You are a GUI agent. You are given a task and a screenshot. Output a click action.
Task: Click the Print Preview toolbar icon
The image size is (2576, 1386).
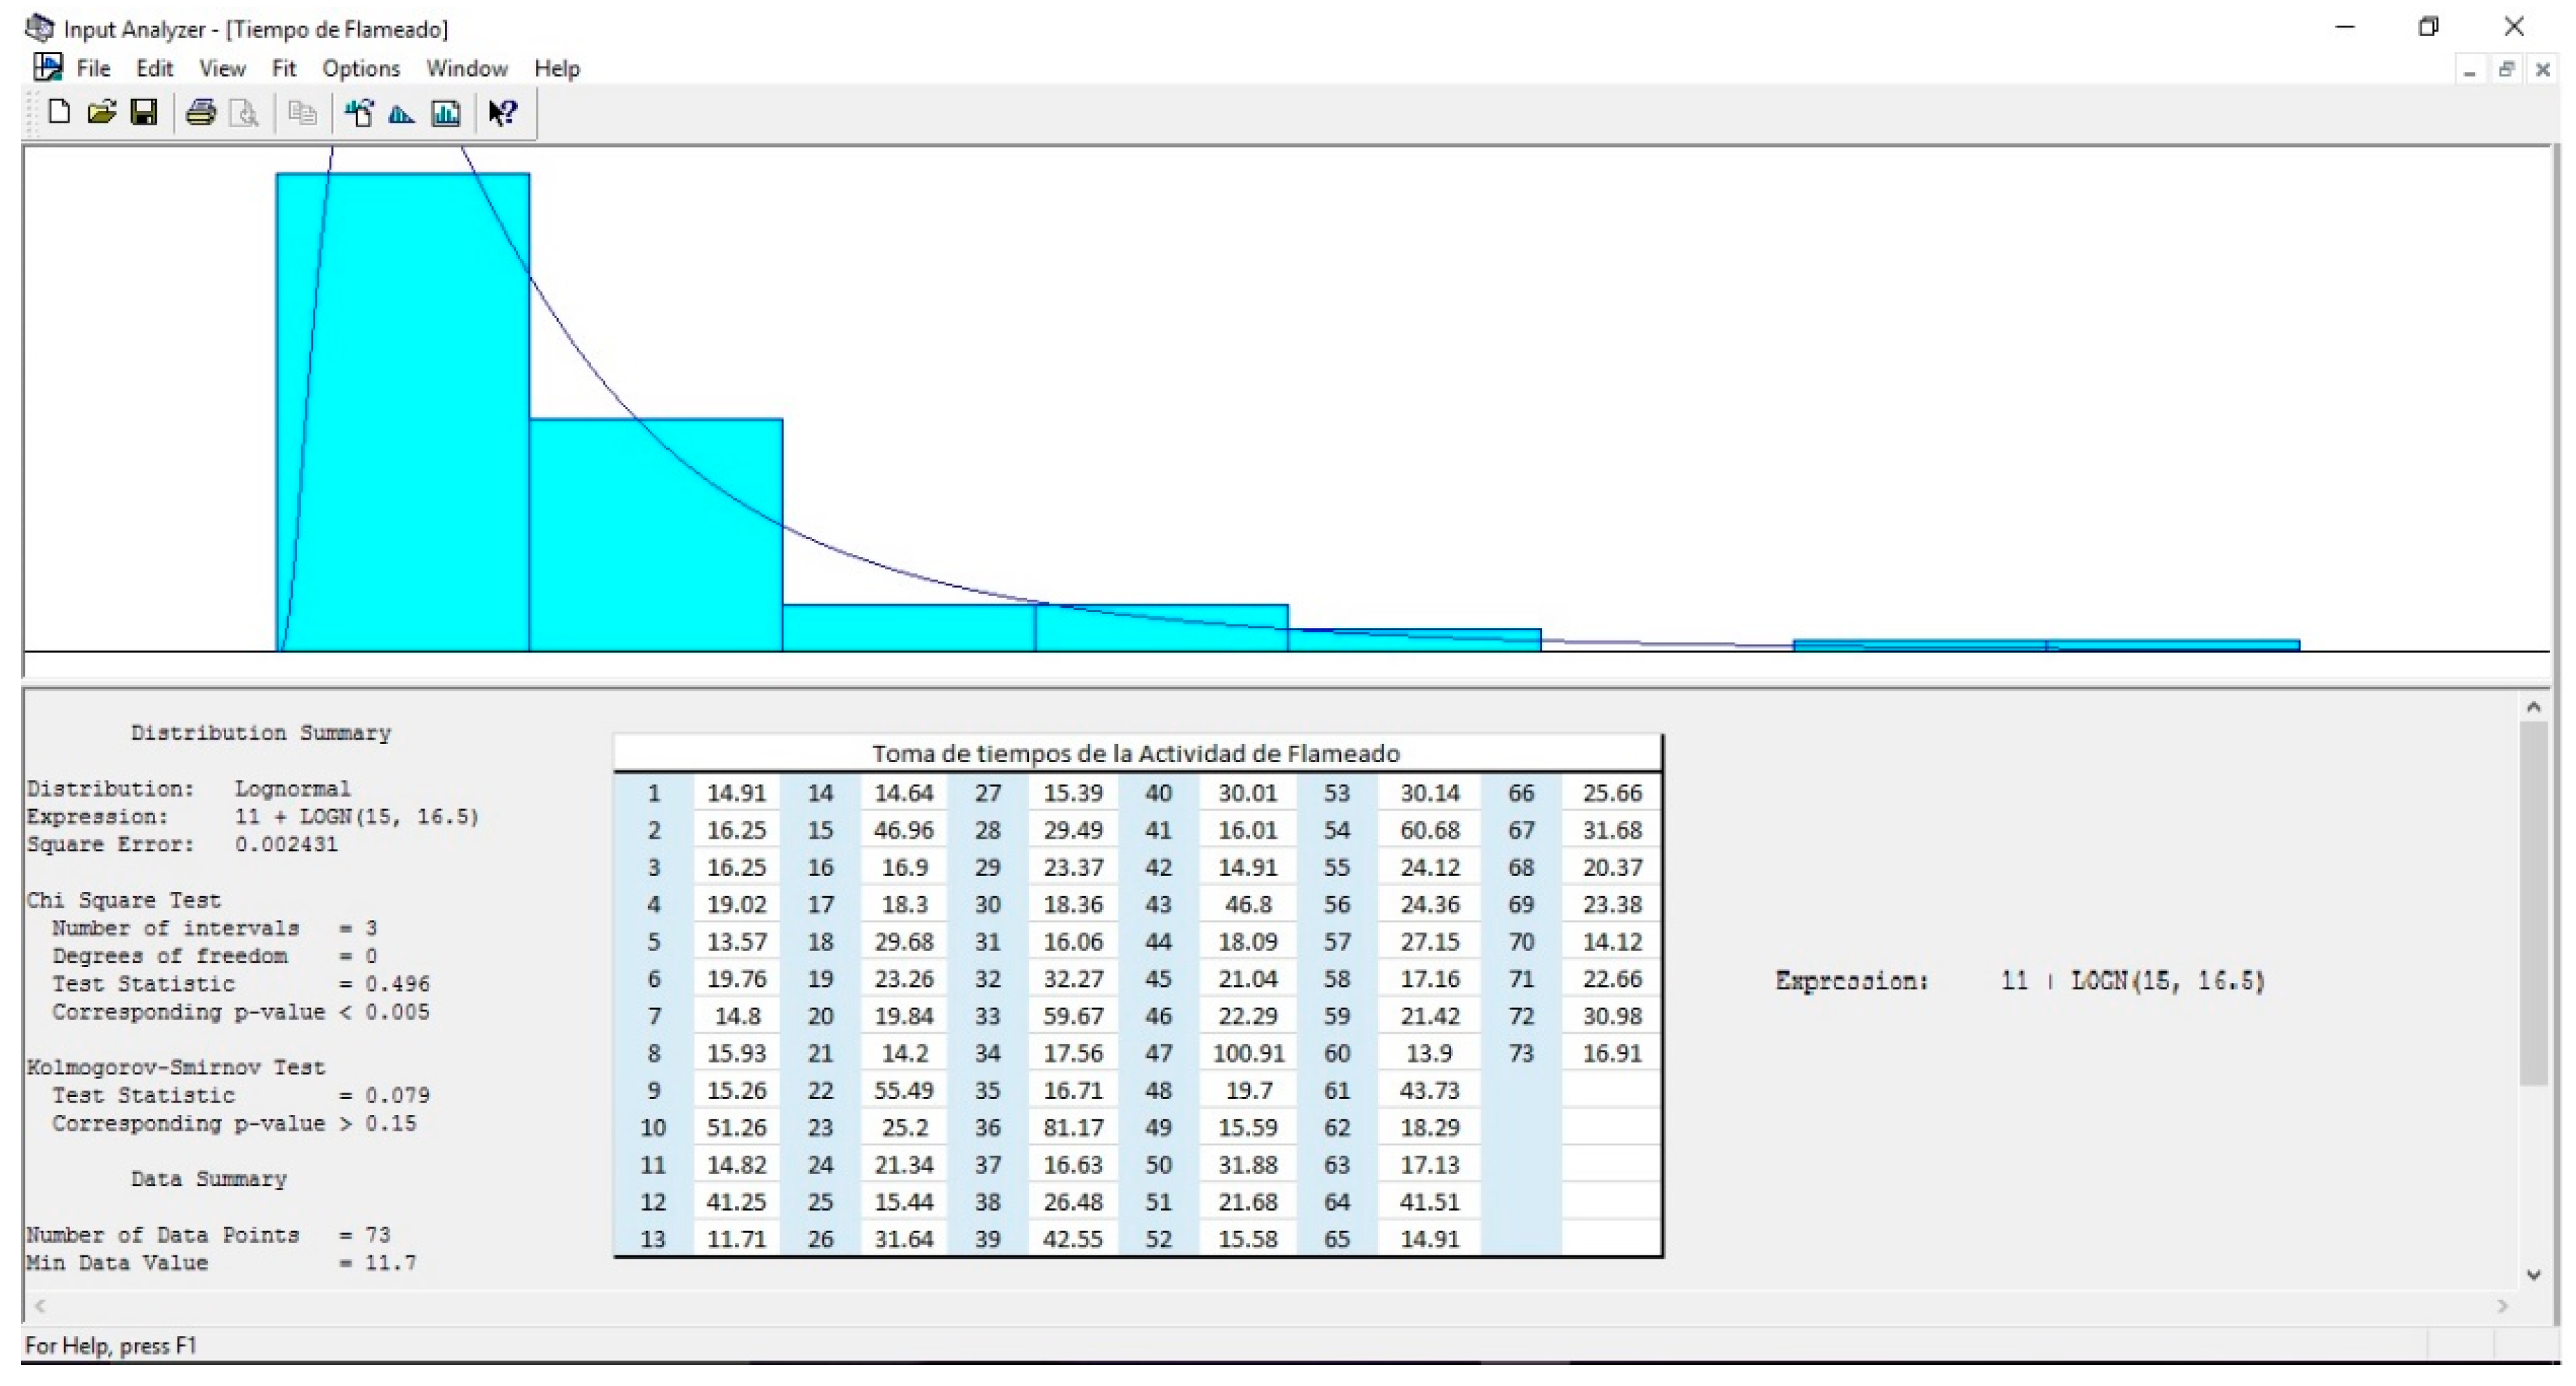click(244, 113)
